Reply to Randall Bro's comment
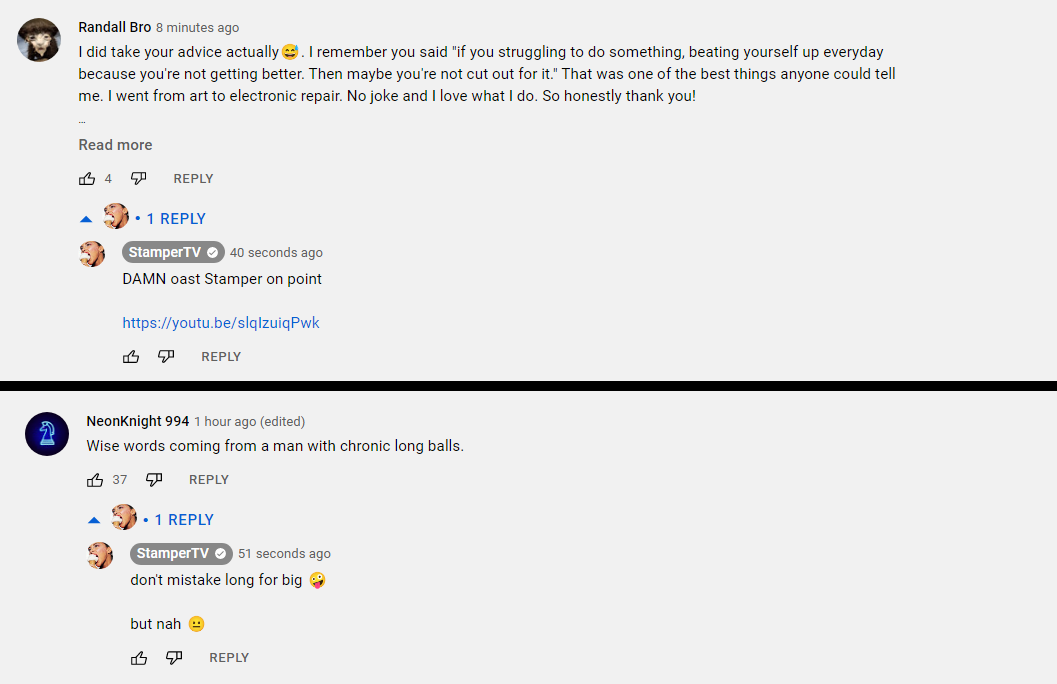 coord(193,179)
